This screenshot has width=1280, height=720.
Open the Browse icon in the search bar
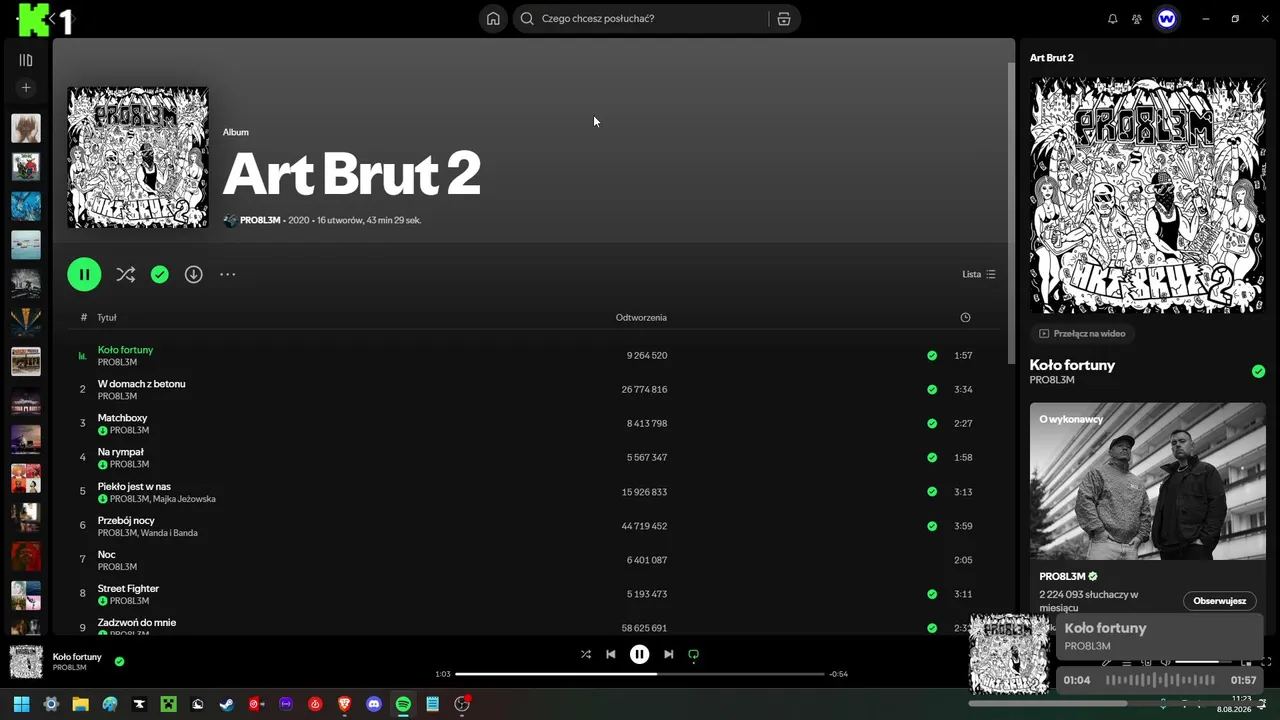click(x=784, y=18)
